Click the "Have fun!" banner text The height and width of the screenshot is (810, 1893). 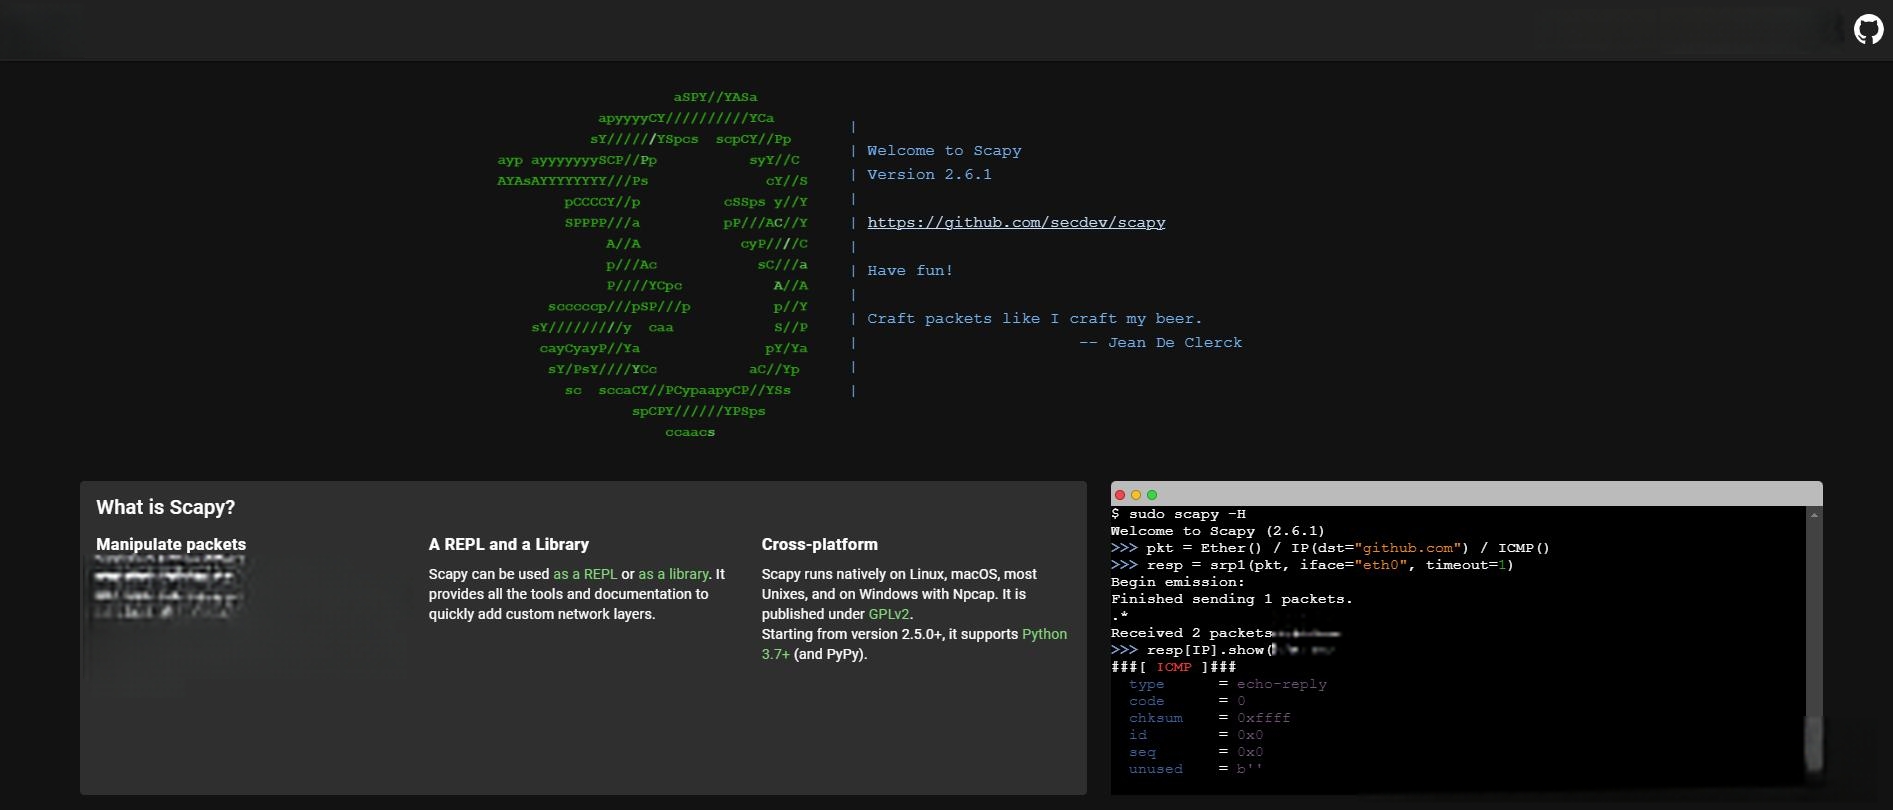coord(910,270)
